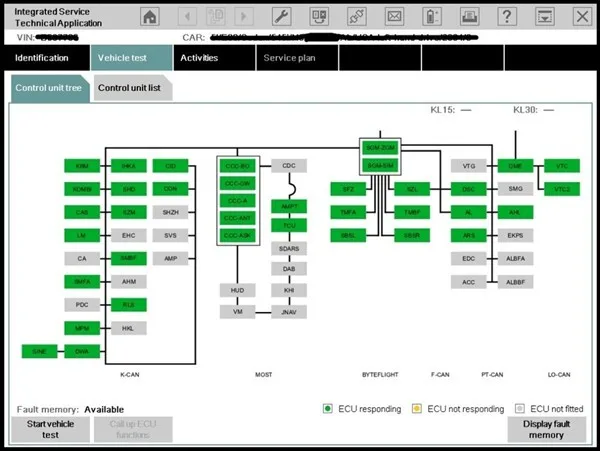Open the wrench settings icon
The height and width of the screenshot is (451, 600).
(x=281, y=17)
